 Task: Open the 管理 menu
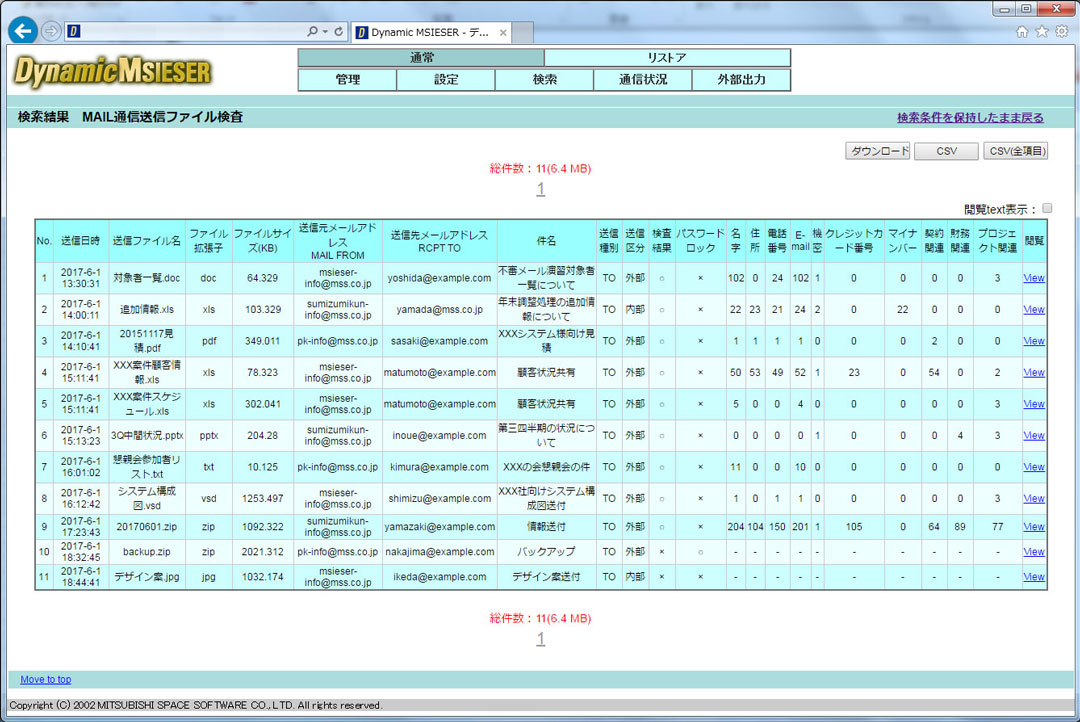347,80
